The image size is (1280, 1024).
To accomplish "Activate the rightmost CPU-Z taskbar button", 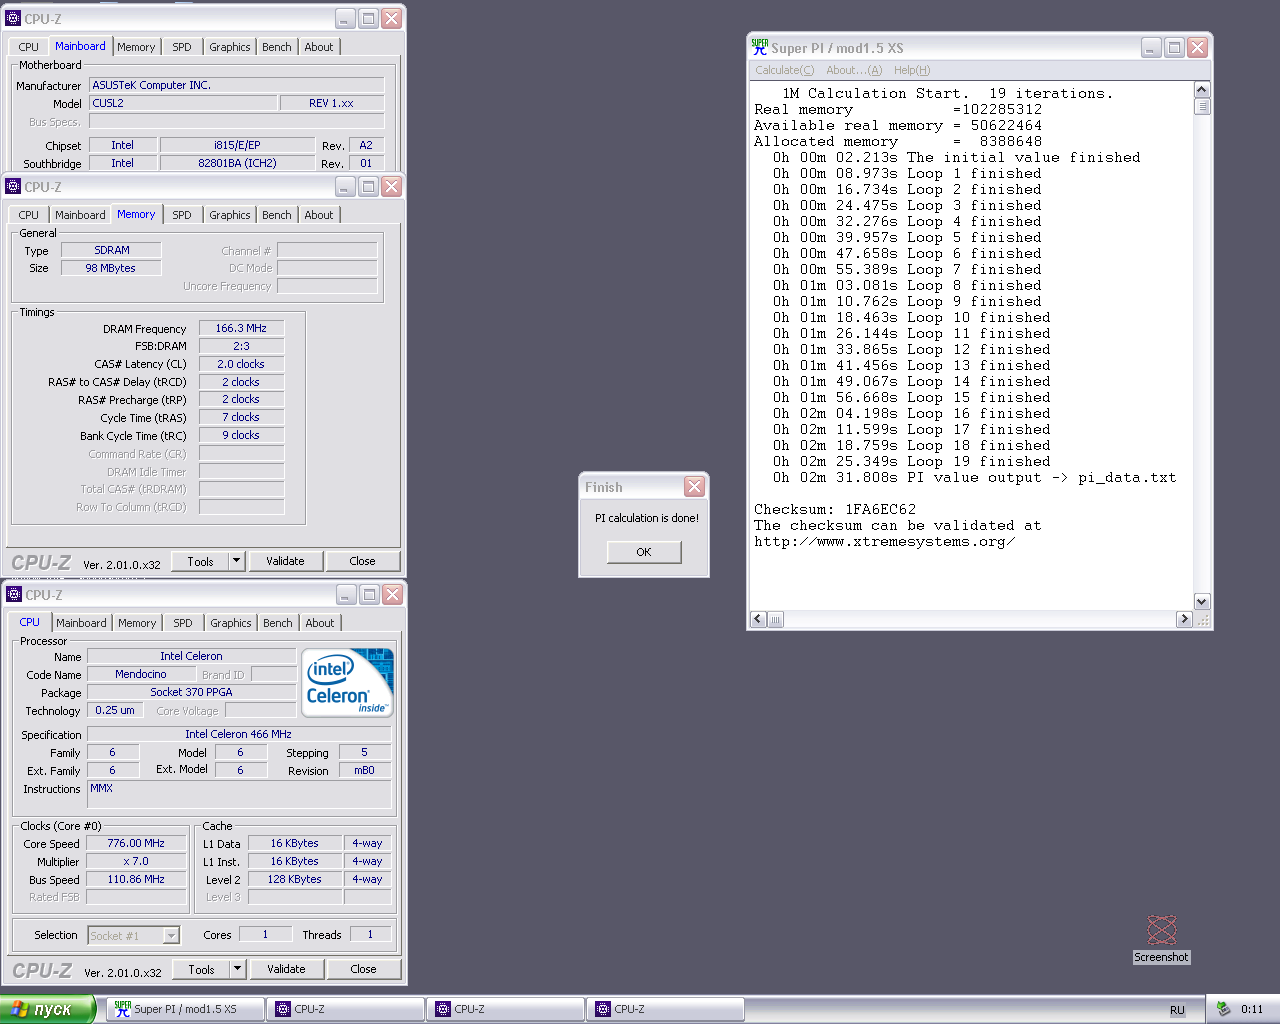I will click(x=664, y=1009).
